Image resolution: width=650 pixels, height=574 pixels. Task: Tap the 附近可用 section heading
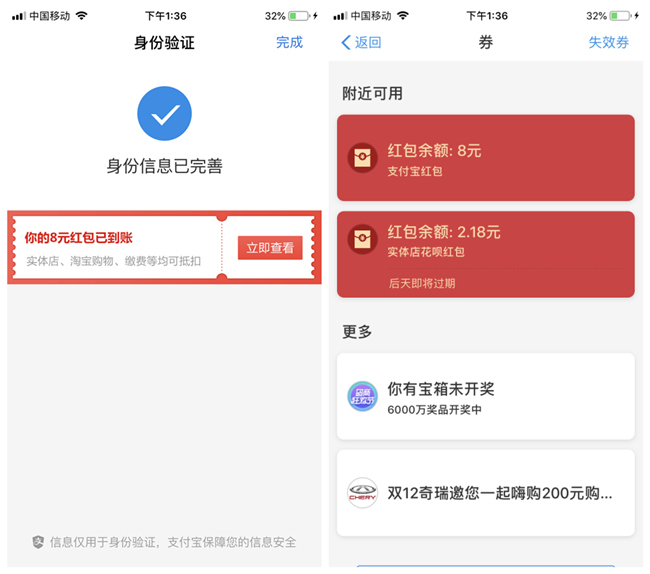point(372,93)
